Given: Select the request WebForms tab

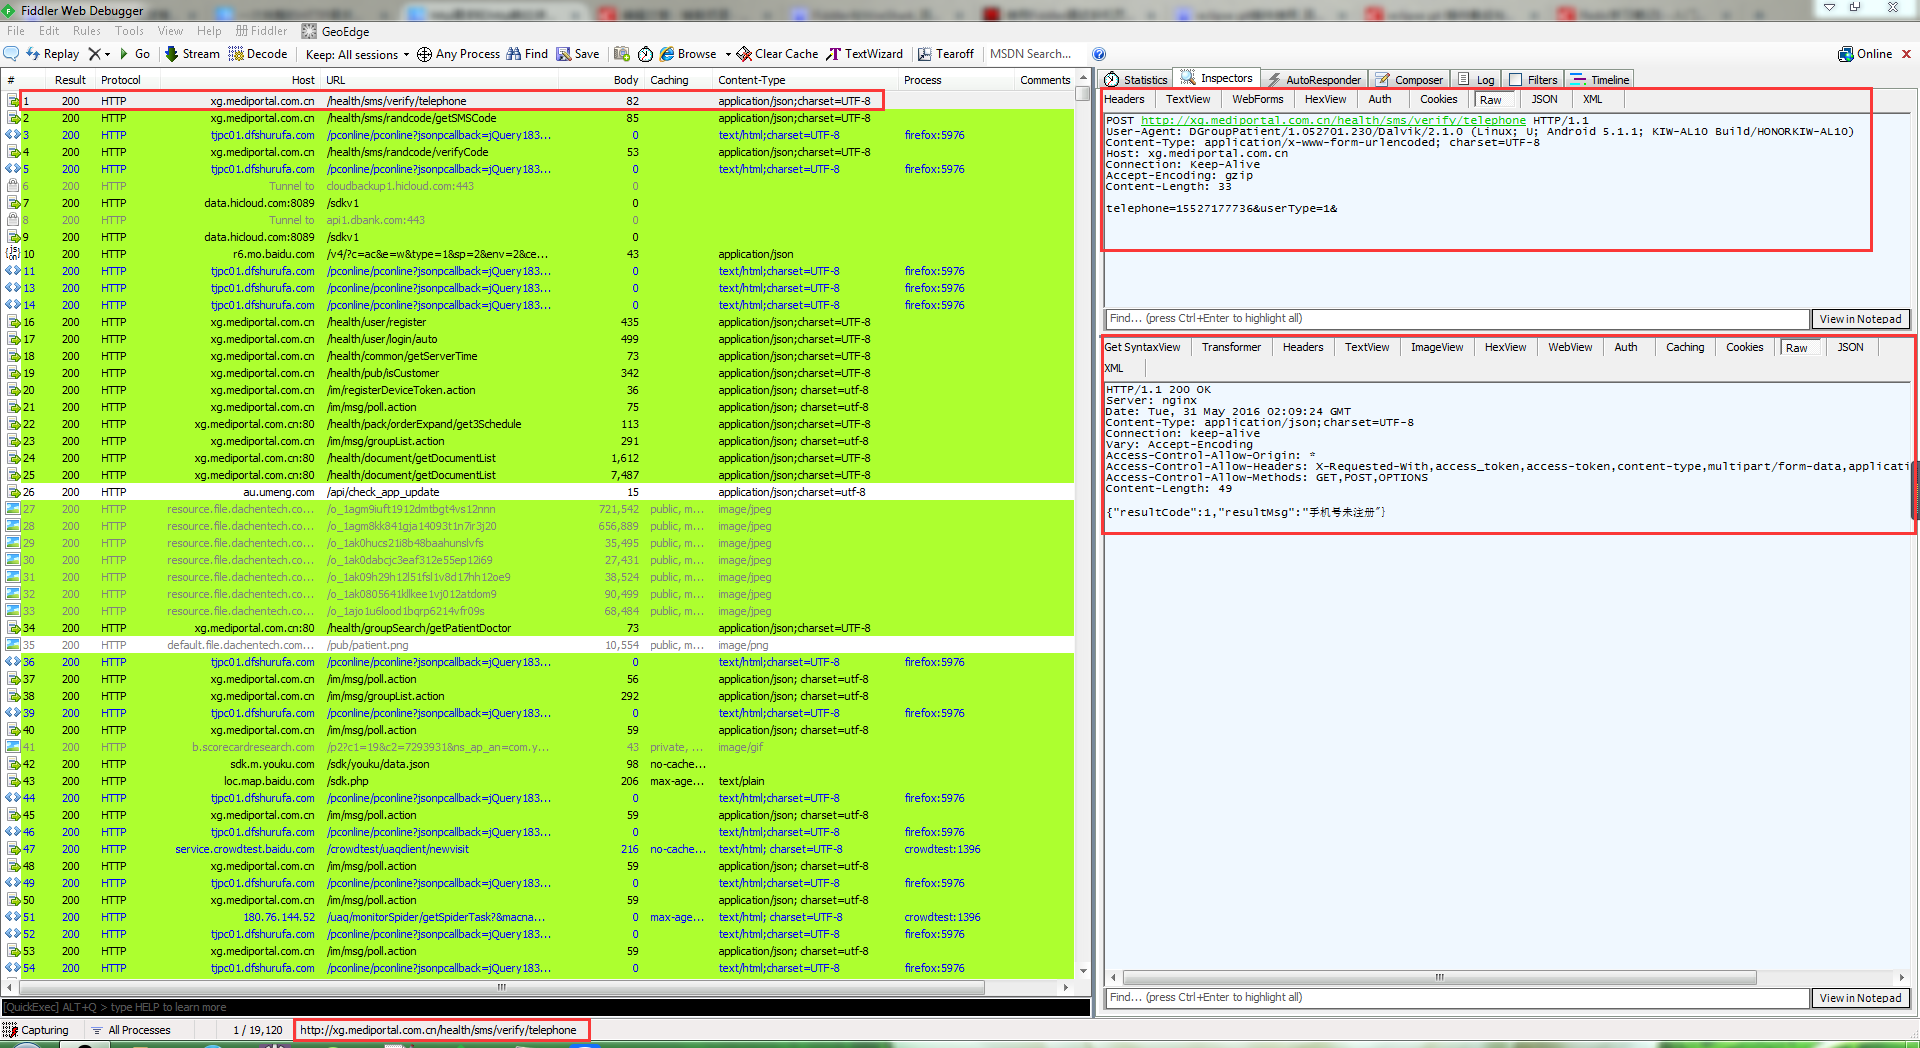Looking at the screenshot, I should tap(1257, 99).
